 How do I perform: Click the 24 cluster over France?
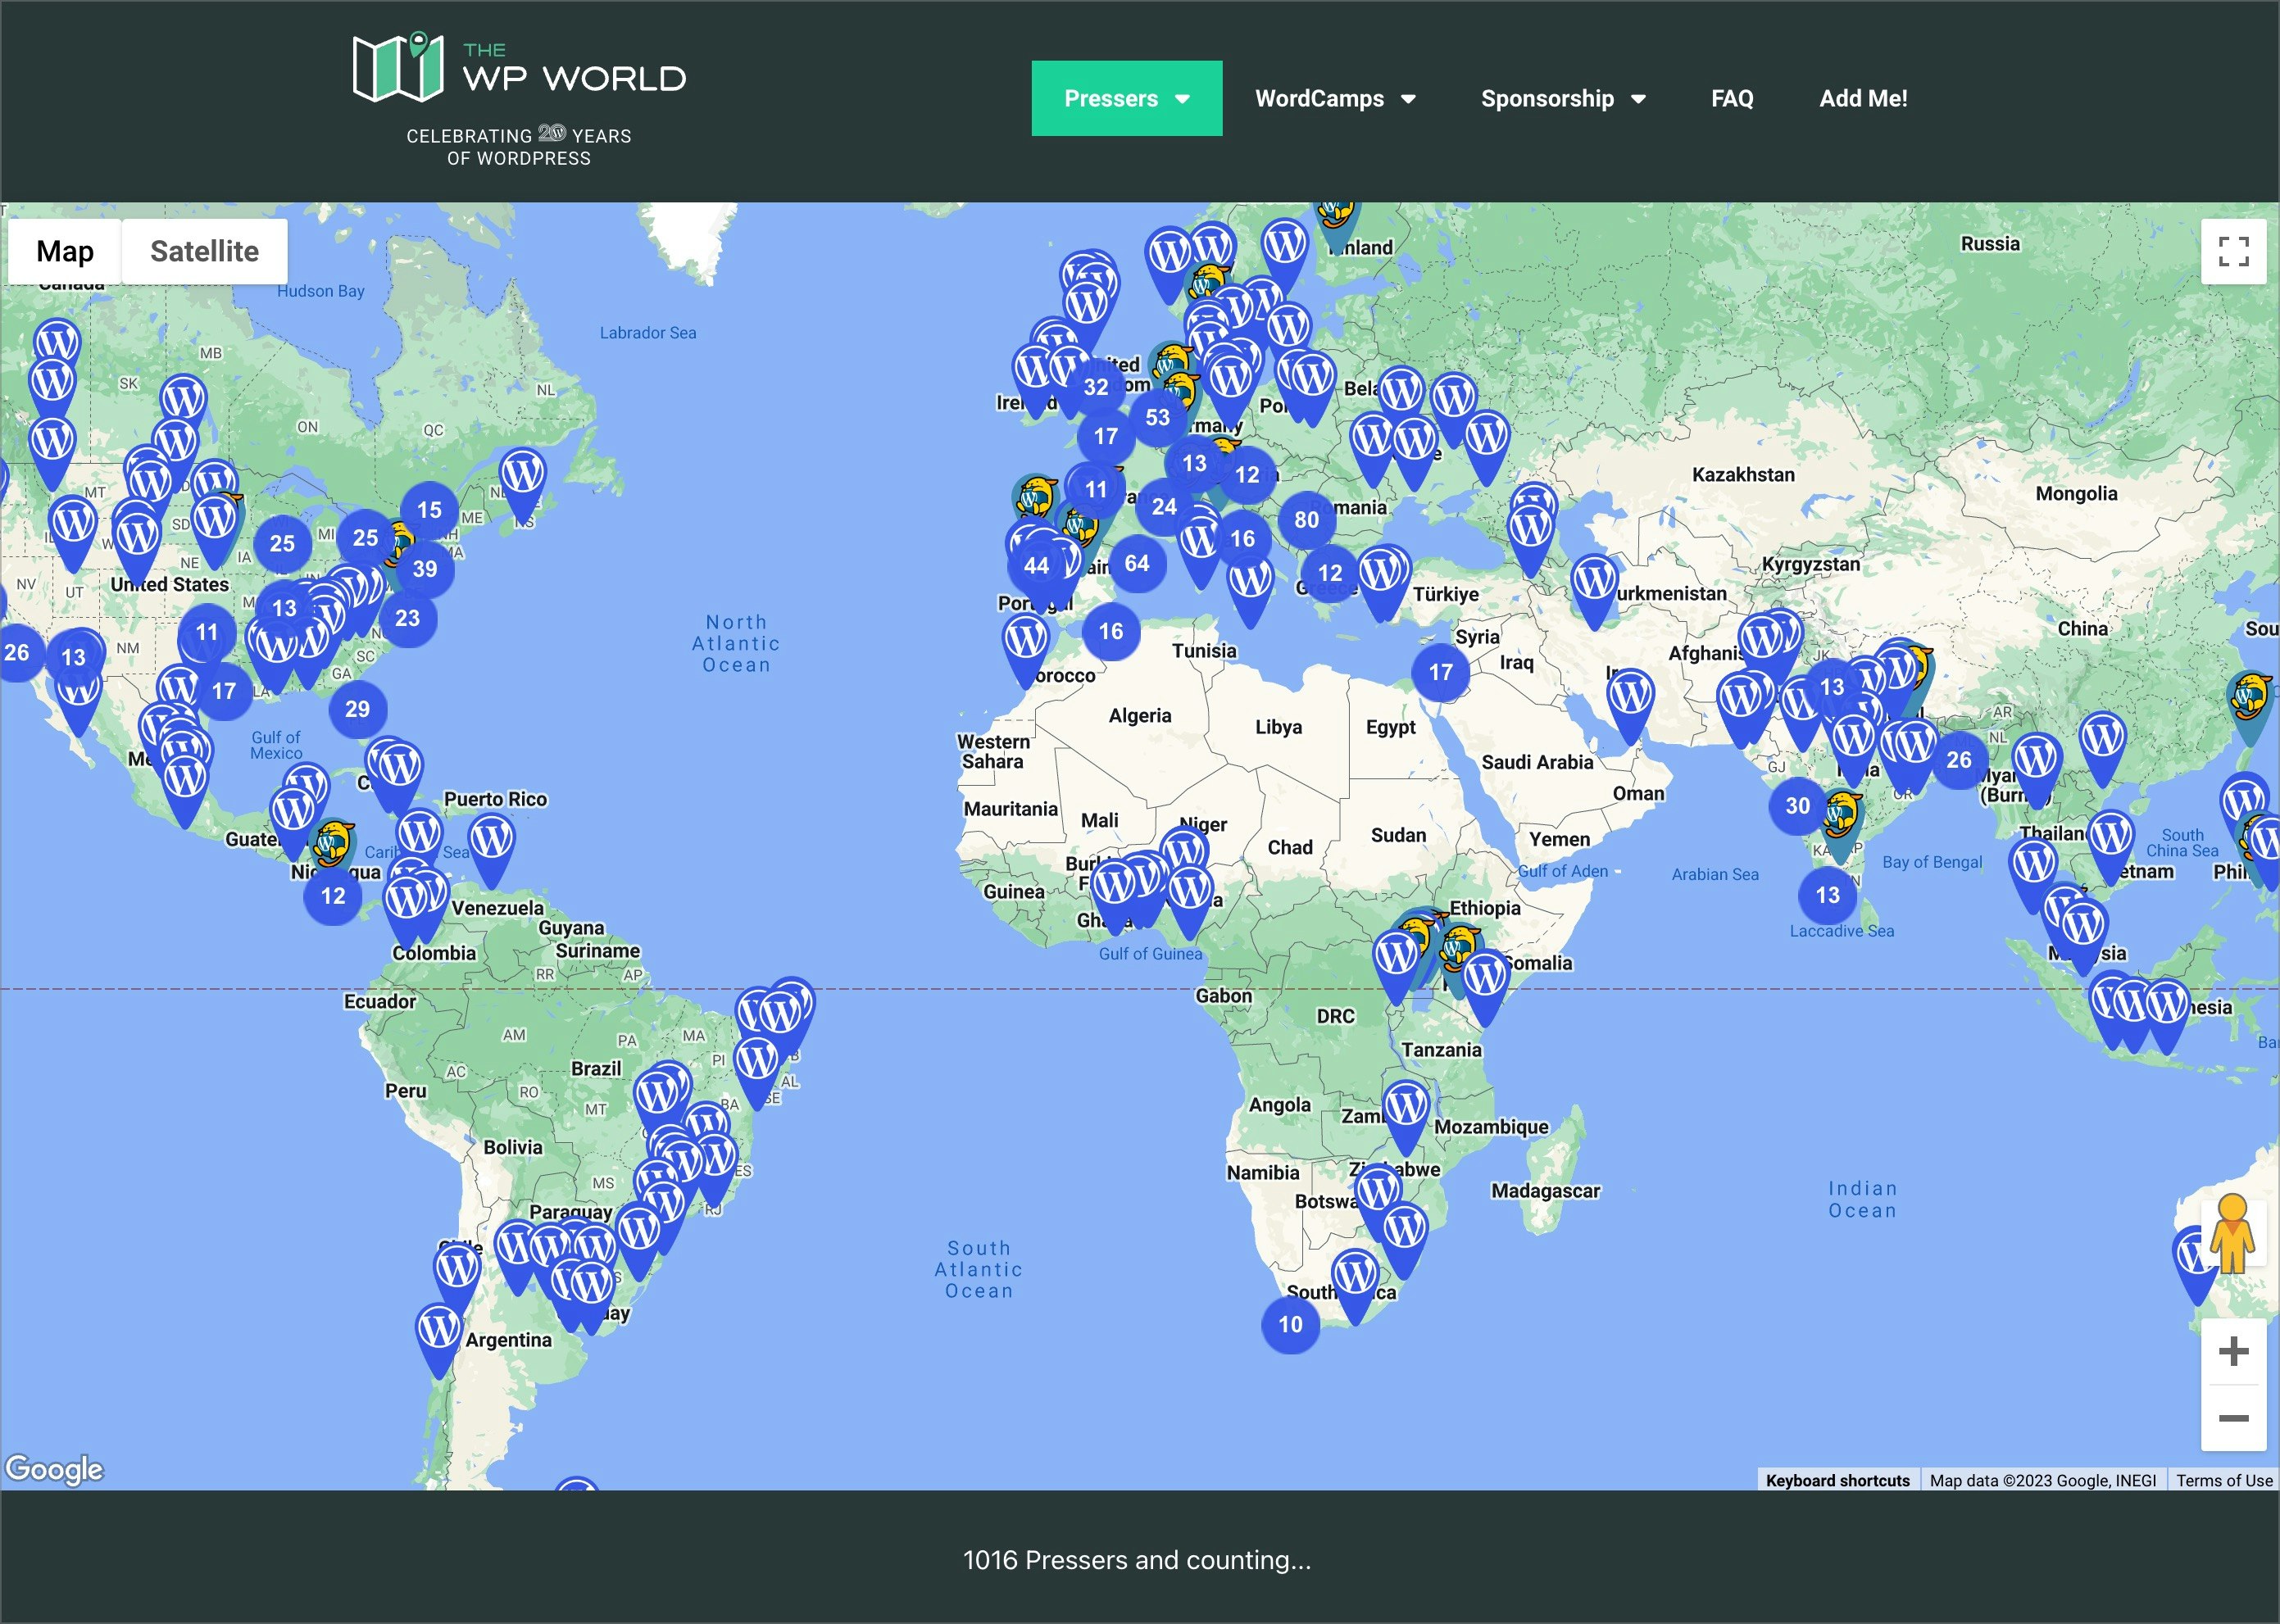1164,506
